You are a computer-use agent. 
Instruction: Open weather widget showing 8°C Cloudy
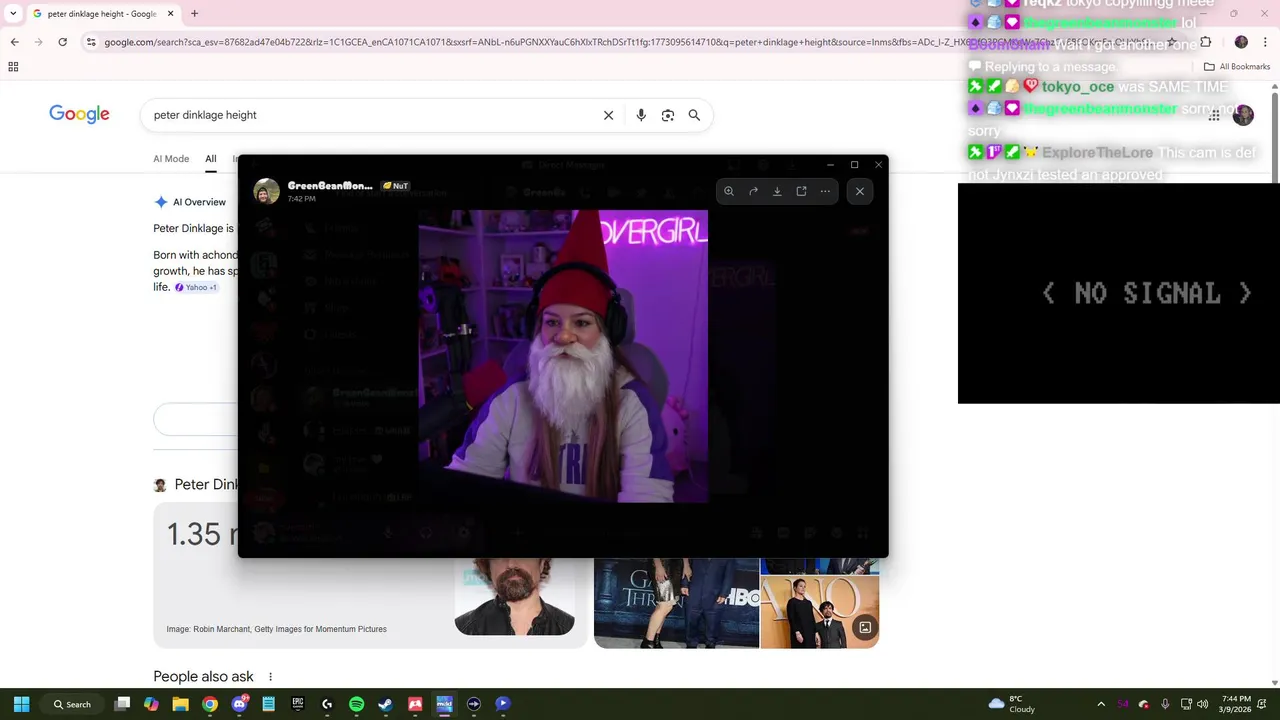(1012, 704)
